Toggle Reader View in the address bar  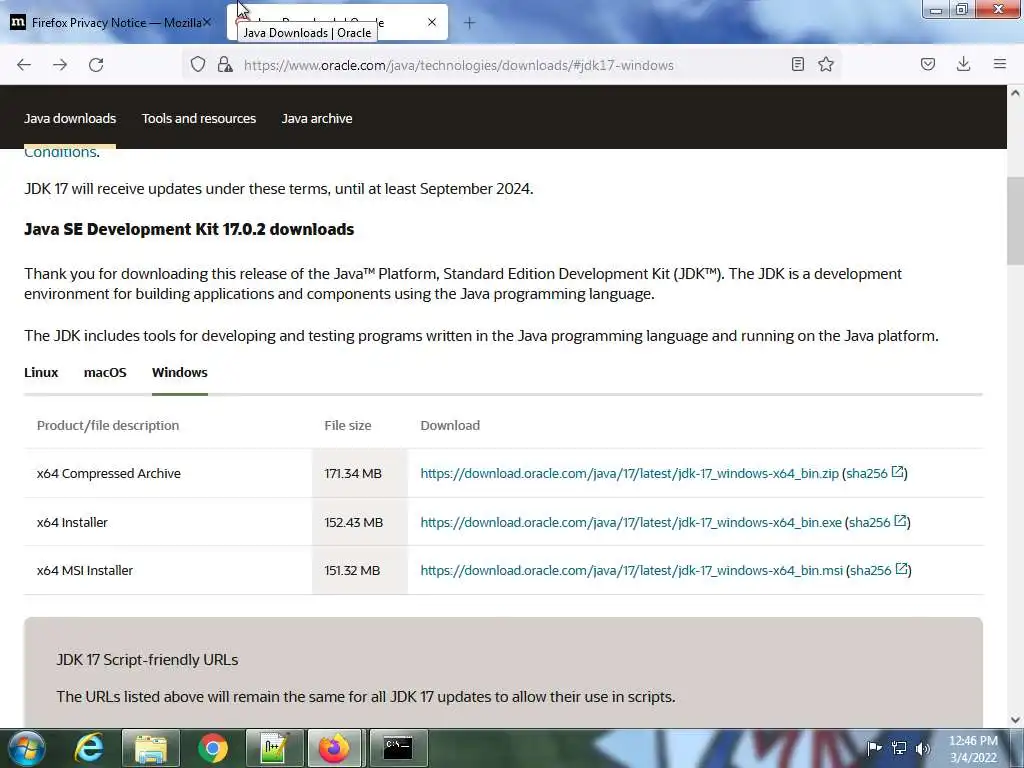click(x=797, y=64)
